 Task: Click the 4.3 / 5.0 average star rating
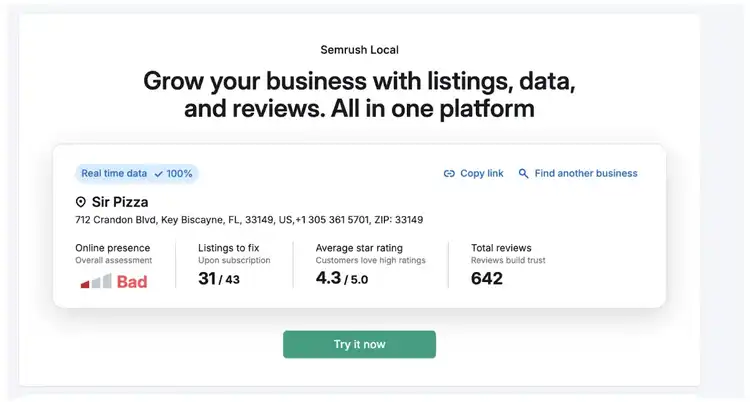(342, 278)
